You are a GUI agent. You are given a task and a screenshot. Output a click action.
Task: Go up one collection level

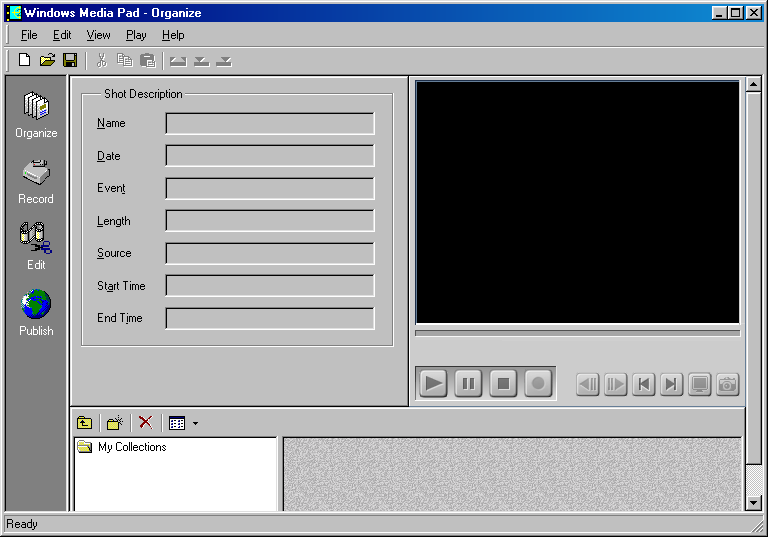point(85,423)
